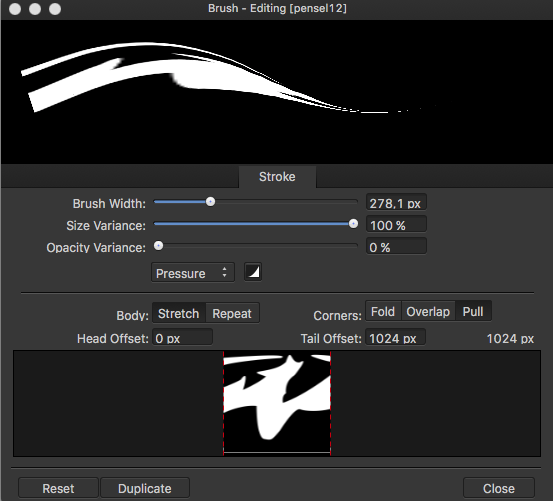Click the red close window dot
Image resolution: width=553 pixels, height=501 pixels.
(15, 9)
